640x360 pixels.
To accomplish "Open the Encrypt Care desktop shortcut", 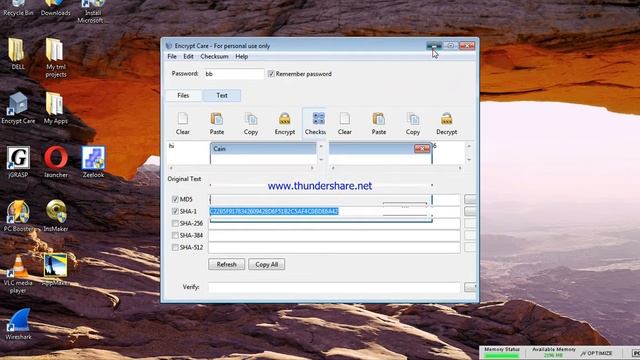I will click(x=18, y=107).
